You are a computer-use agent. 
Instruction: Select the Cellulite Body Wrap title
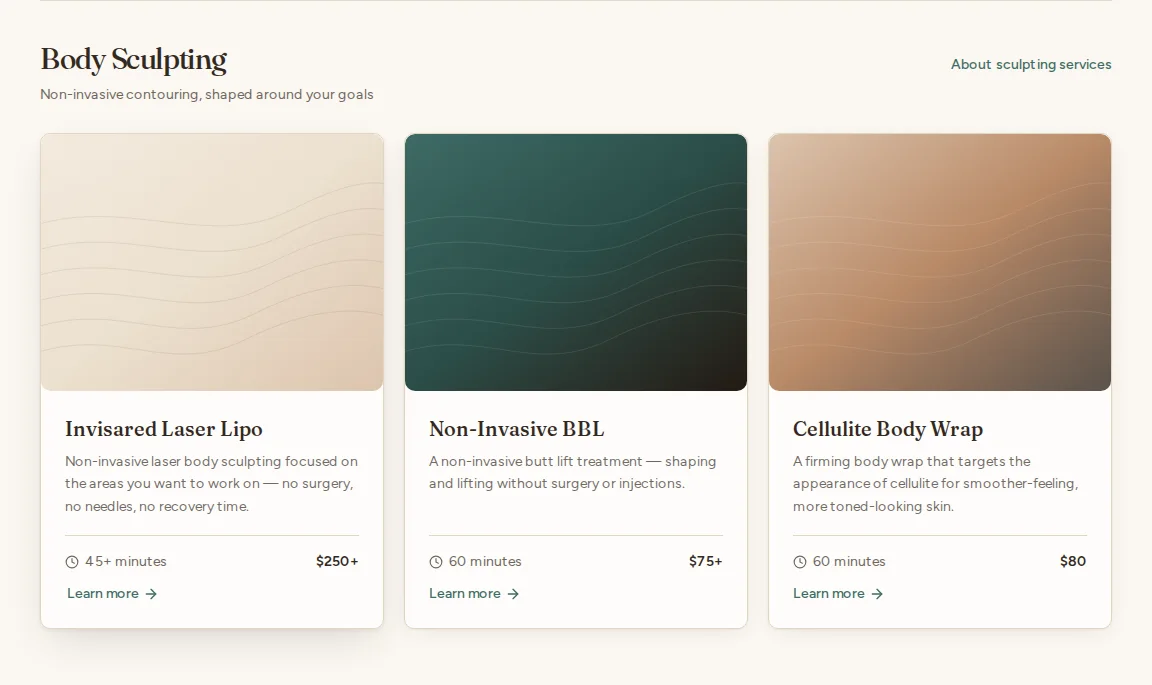point(888,429)
